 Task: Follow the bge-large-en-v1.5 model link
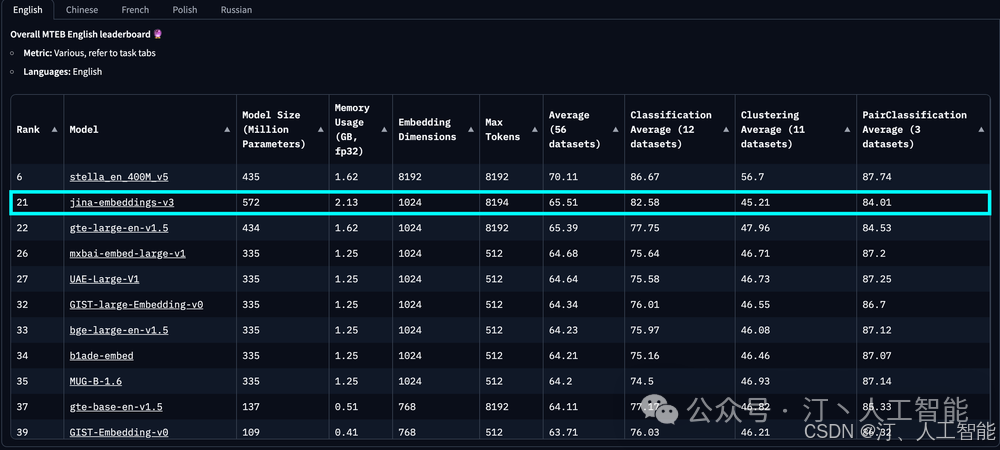(118, 330)
